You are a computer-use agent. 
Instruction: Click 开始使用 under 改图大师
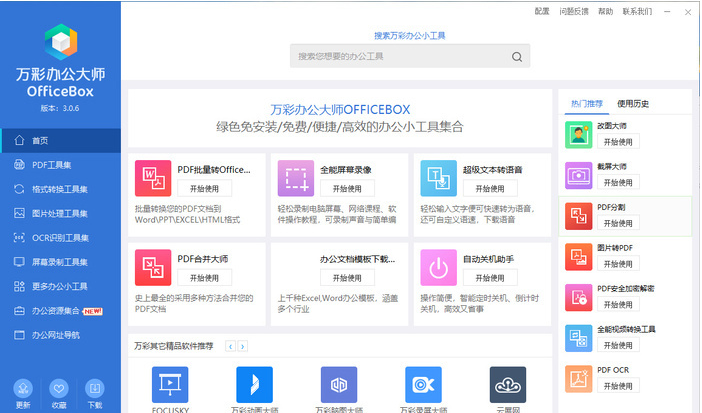[x=618, y=142]
